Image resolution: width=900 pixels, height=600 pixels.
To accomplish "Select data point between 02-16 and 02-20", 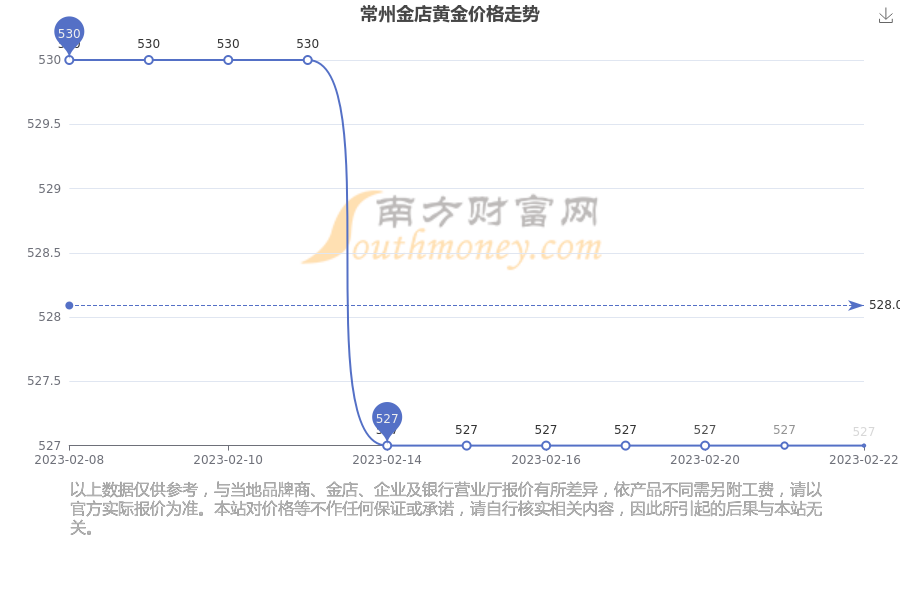I will (x=626, y=446).
